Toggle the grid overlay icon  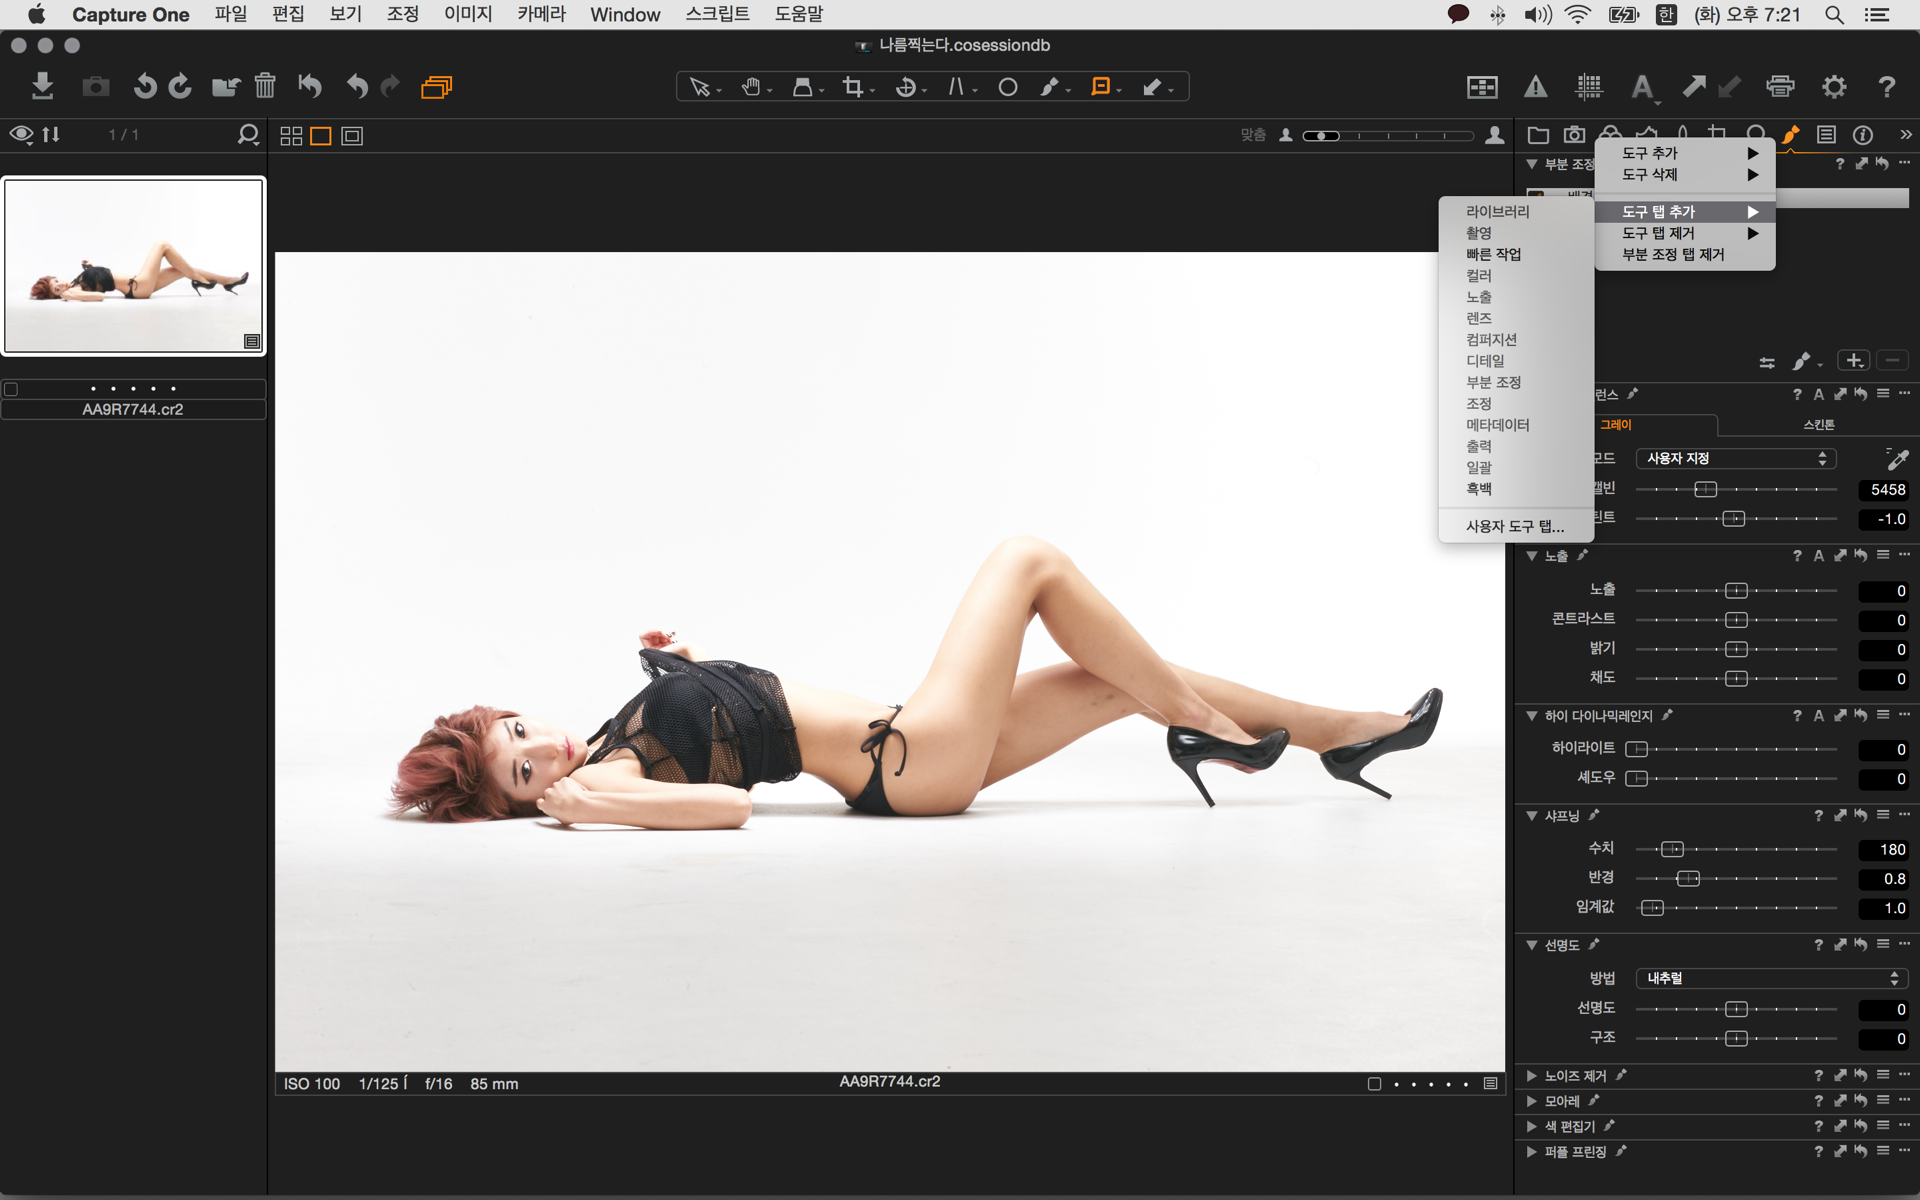(1588, 87)
